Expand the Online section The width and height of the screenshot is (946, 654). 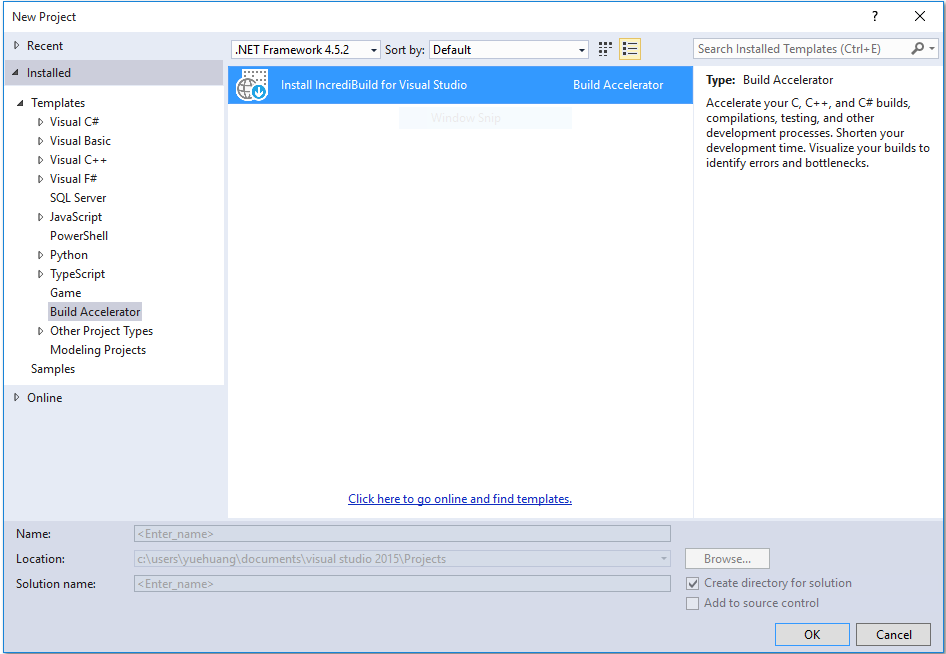click(x=16, y=398)
